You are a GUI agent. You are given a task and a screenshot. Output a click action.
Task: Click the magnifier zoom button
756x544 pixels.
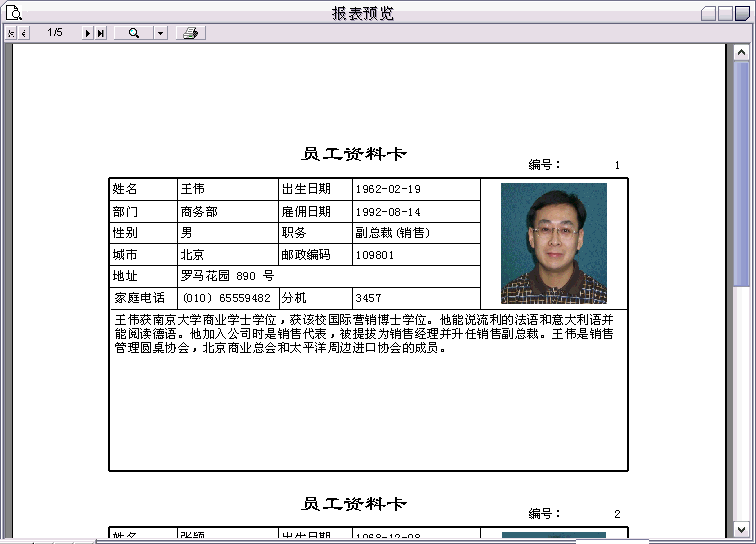[x=134, y=33]
